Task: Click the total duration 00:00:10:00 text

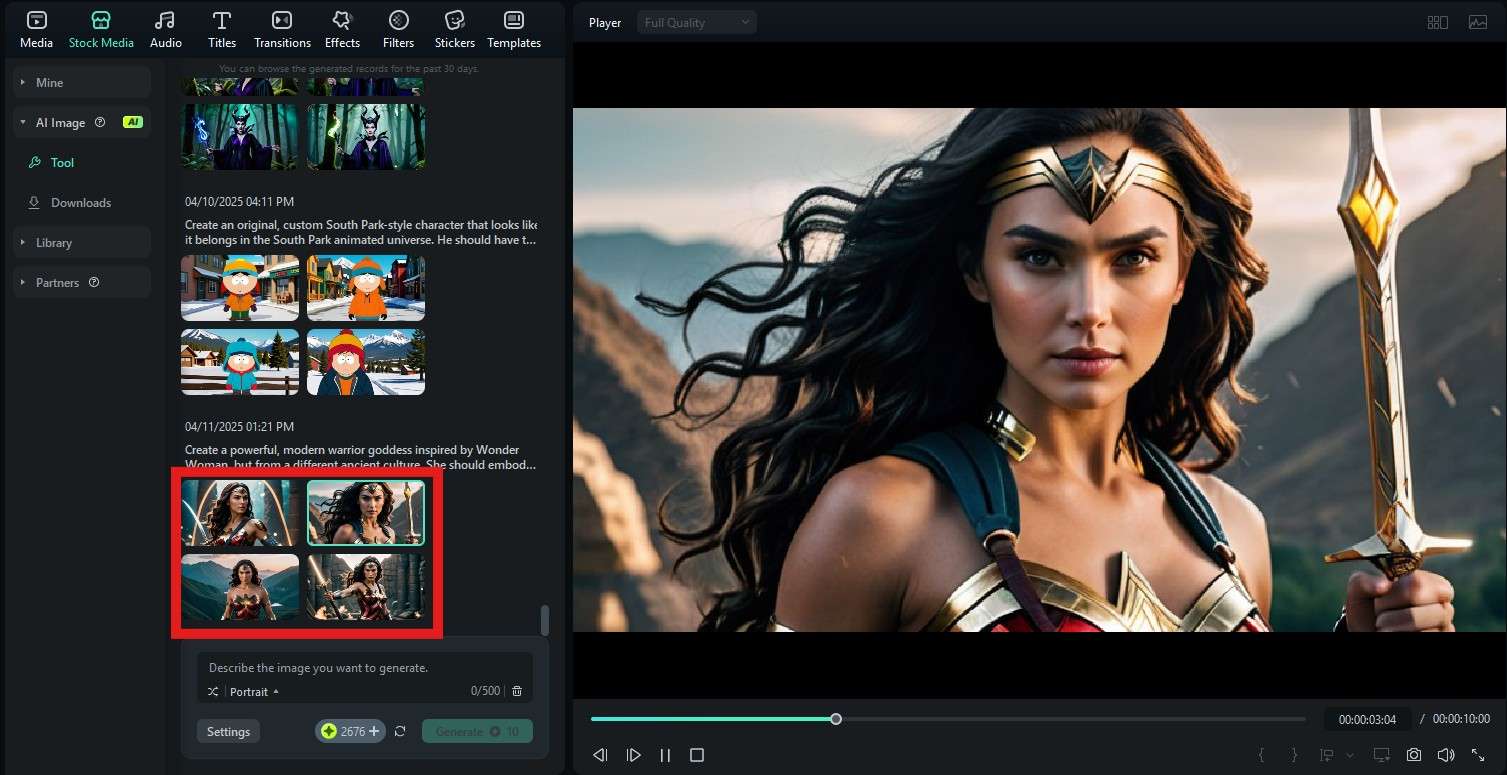Action: click(x=1461, y=719)
